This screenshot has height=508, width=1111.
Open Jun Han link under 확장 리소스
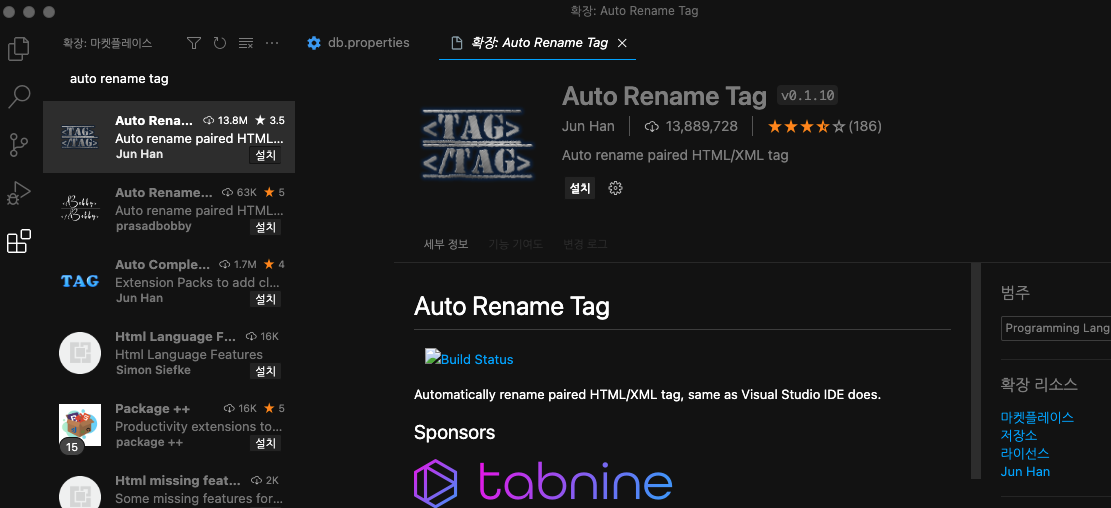[x=1025, y=472]
